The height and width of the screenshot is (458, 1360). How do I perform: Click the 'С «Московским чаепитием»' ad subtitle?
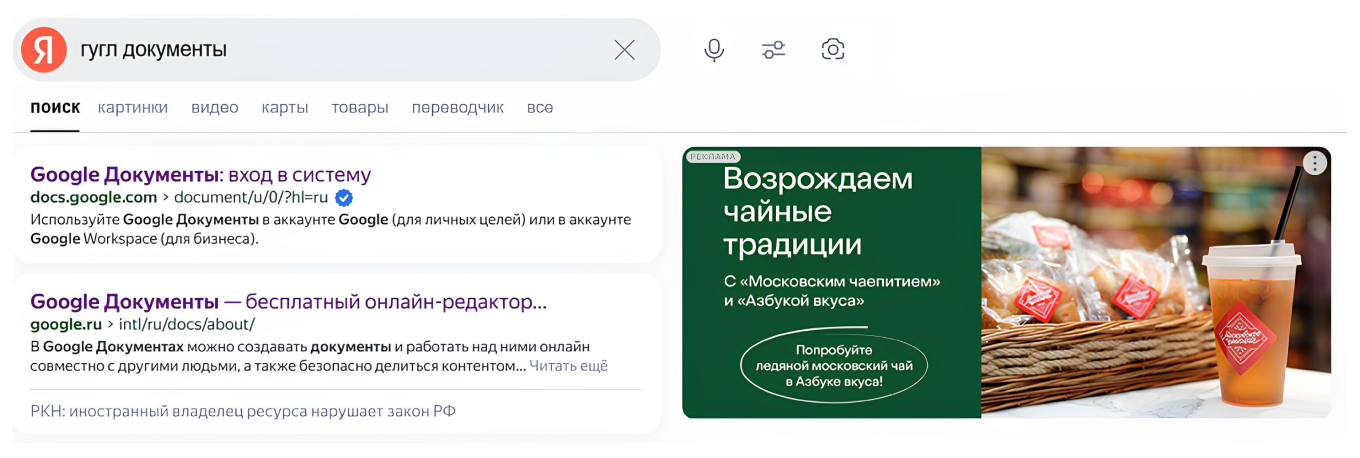click(831, 290)
